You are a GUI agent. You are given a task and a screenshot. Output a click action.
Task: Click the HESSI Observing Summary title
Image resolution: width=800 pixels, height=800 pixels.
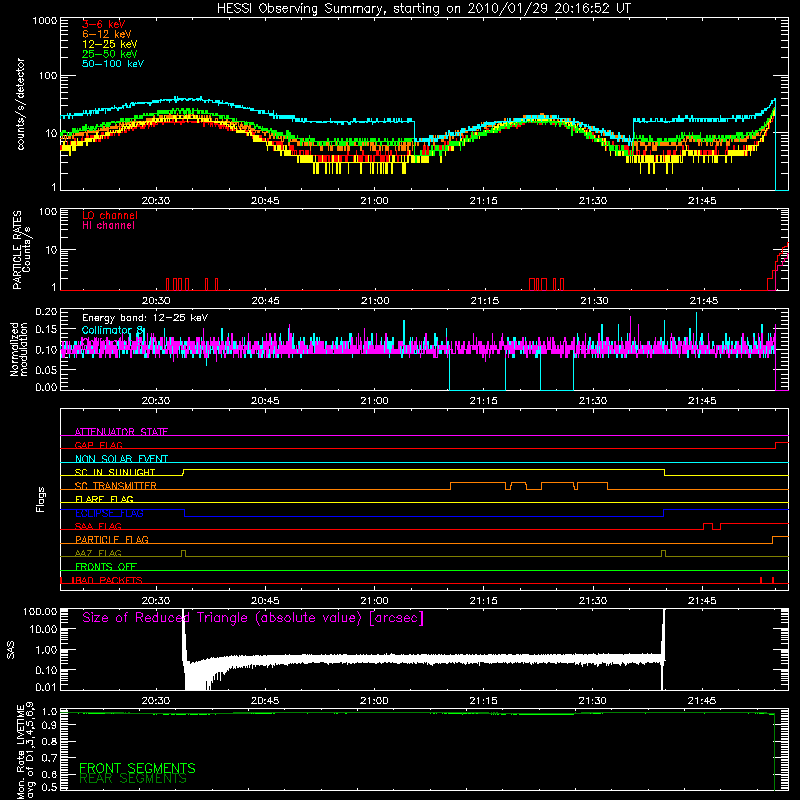point(423,9)
